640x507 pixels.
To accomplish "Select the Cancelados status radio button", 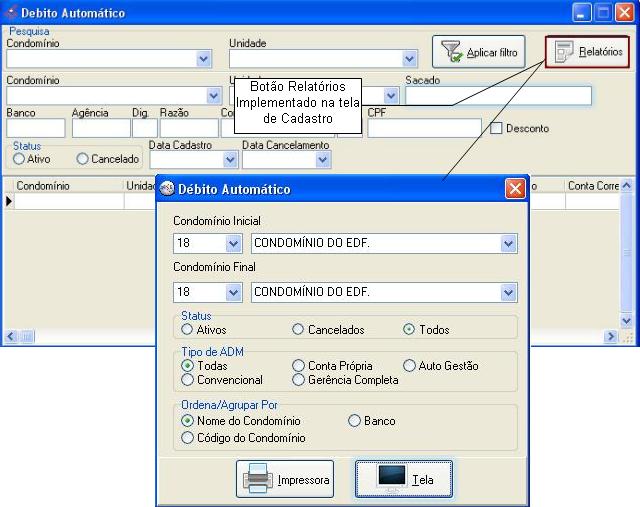I will click(298, 329).
